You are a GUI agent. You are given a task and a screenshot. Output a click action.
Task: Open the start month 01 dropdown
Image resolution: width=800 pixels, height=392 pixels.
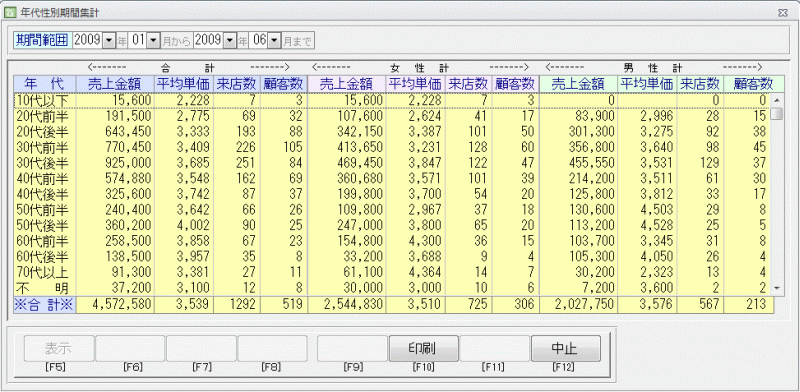pos(153,40)
